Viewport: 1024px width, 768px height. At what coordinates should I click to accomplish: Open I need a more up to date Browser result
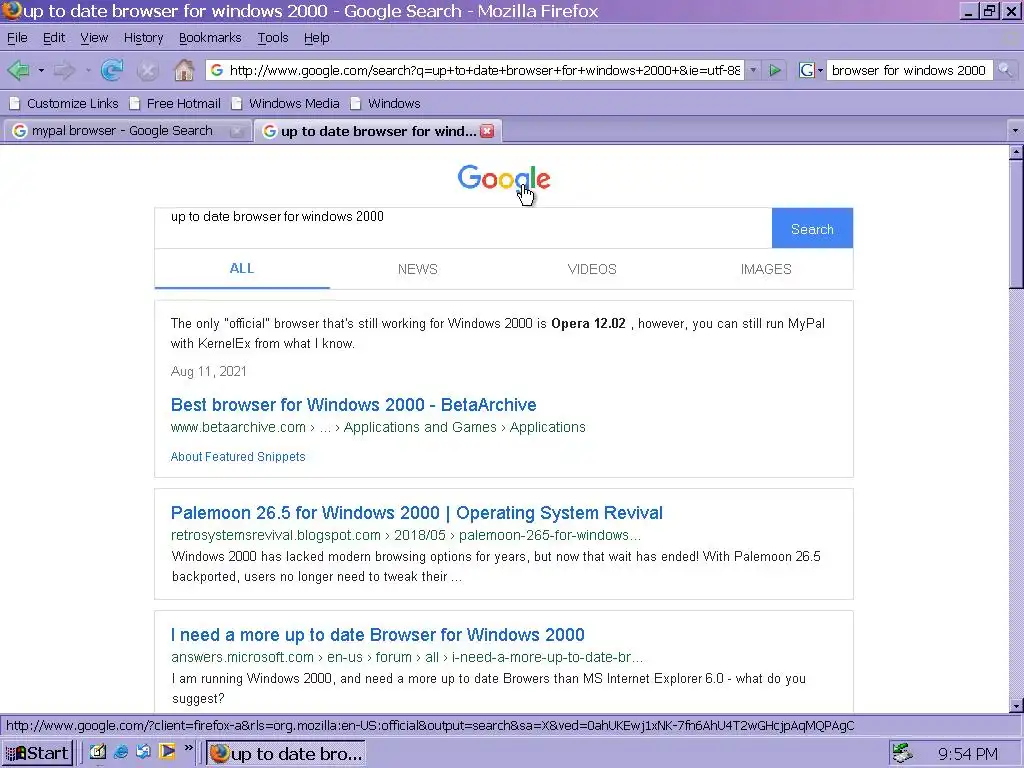click(x=377, y=635)
